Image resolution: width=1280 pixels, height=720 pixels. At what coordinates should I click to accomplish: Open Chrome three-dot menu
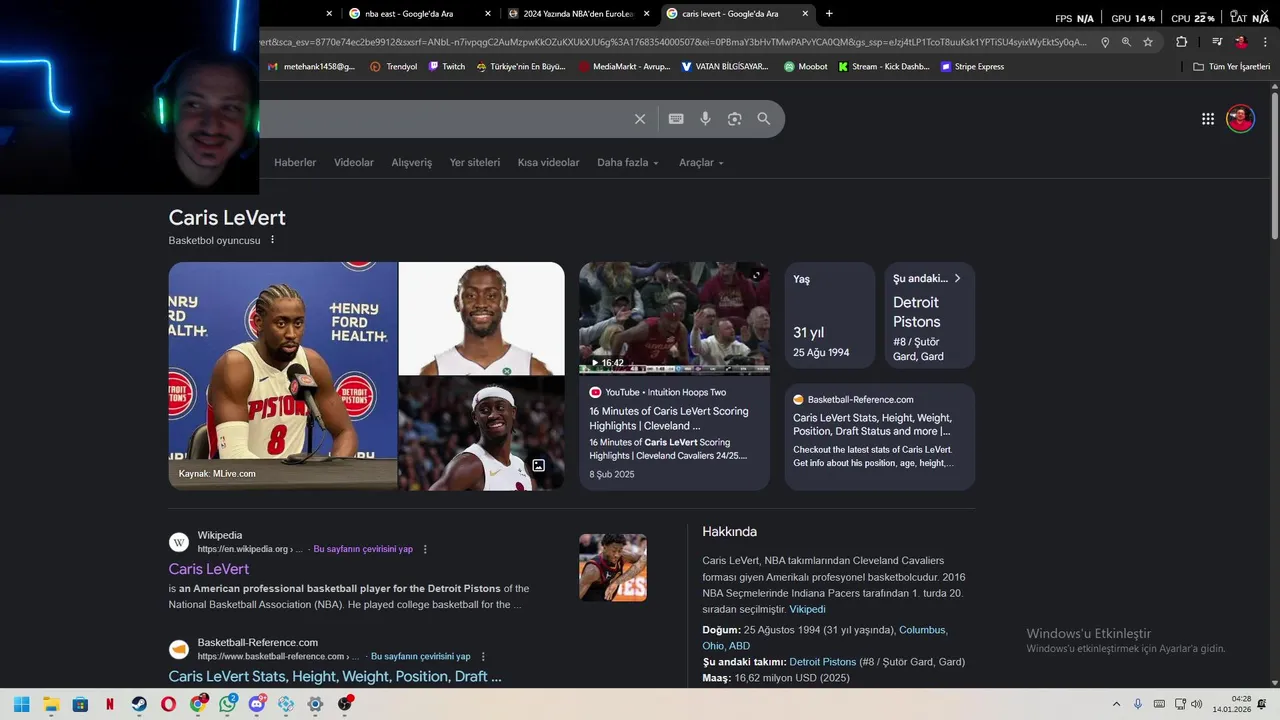1265,42
